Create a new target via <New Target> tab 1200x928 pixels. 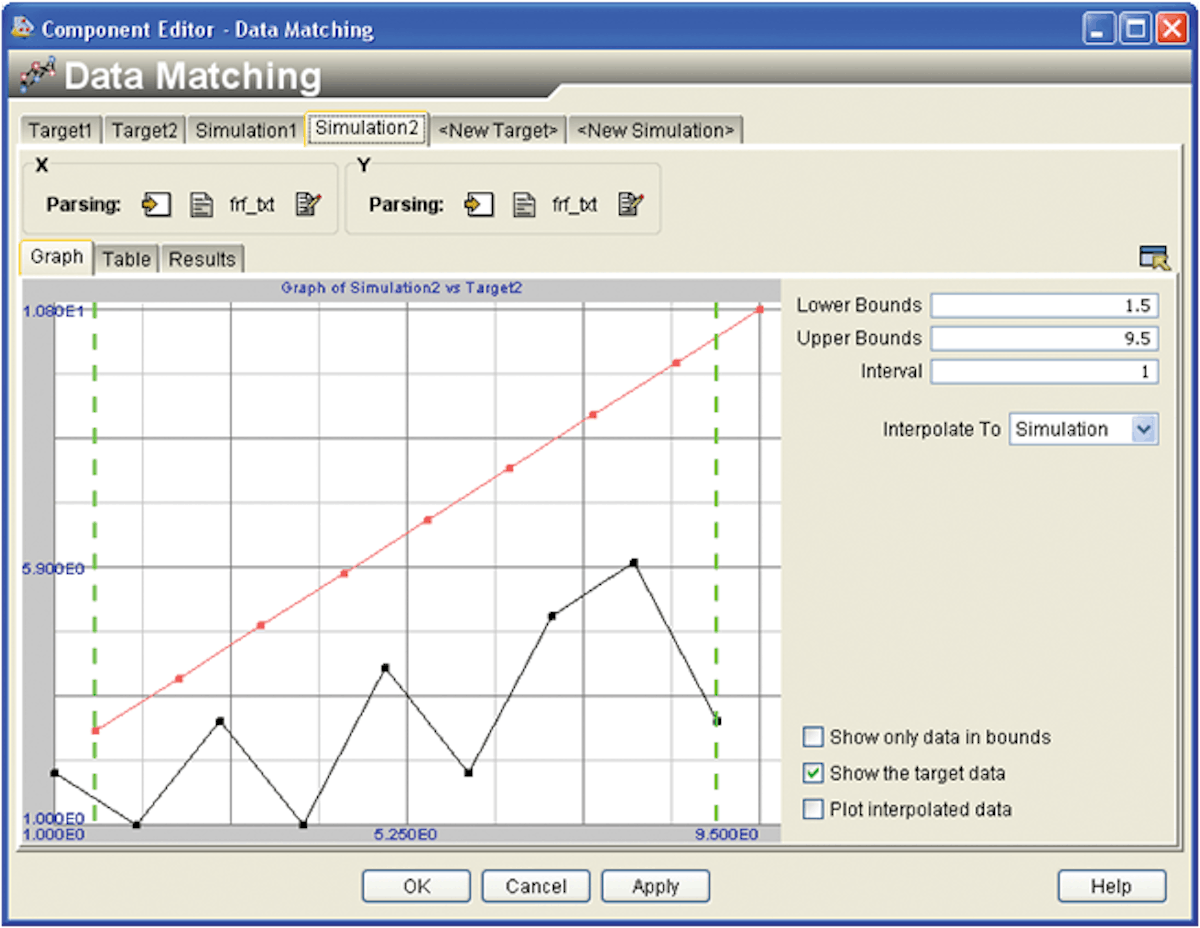pyautogui.click(x=498, y=129)
